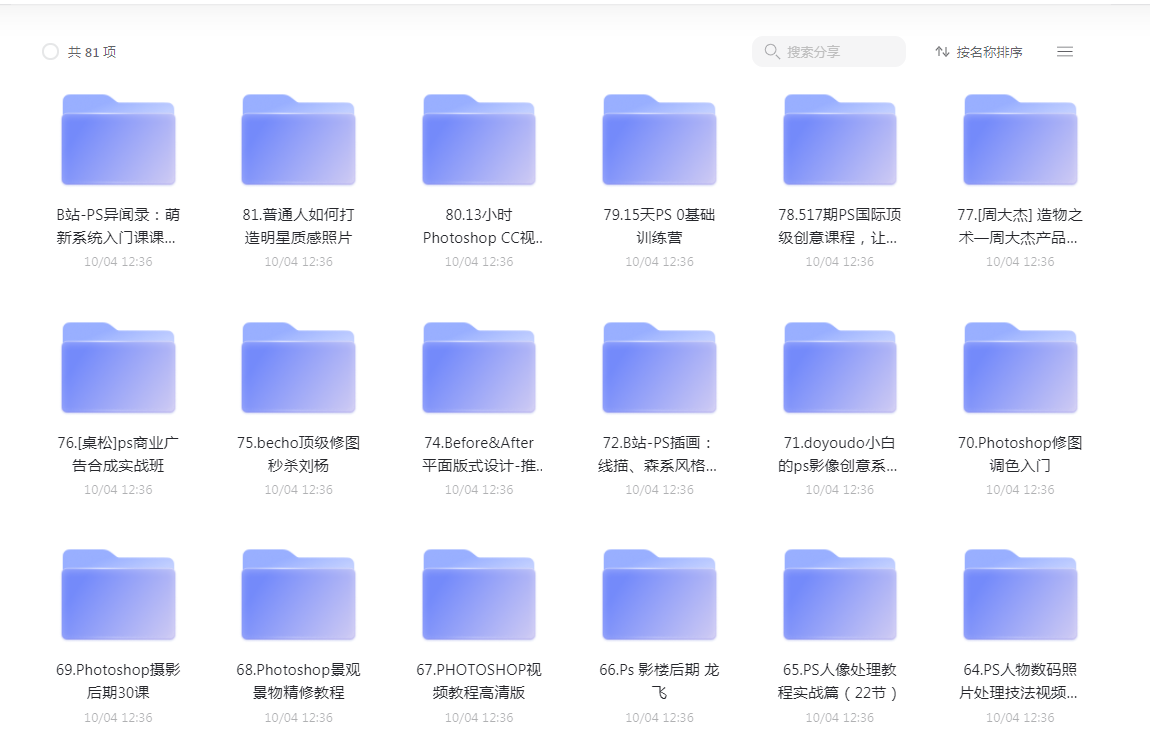The width and height of the screenshot is (1150, 735).
Task: Click the magnifier icon in search box
Action: 771,52
